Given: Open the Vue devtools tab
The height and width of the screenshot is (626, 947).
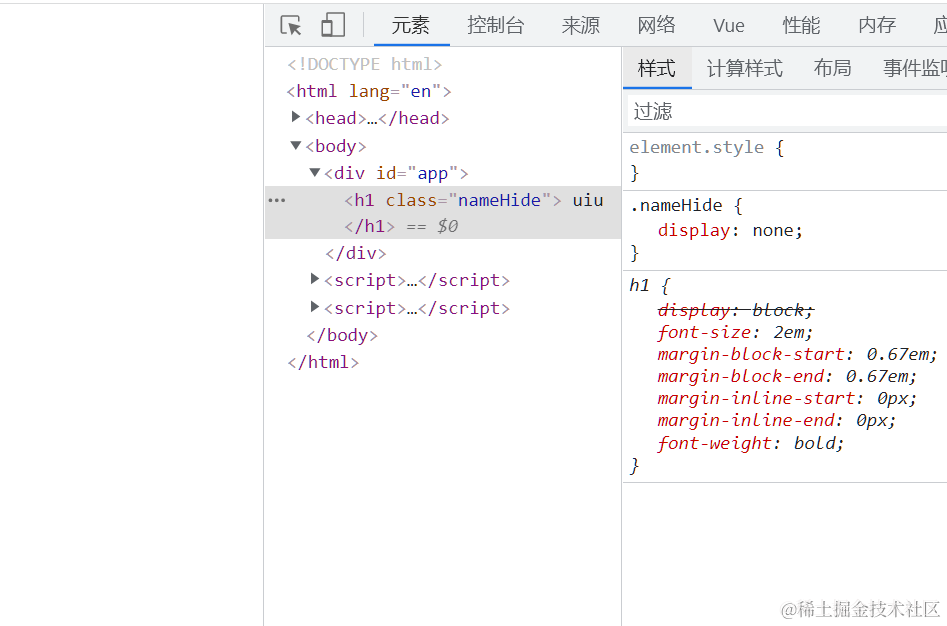Looking at the screenshot, I should (x=728, y=25).
